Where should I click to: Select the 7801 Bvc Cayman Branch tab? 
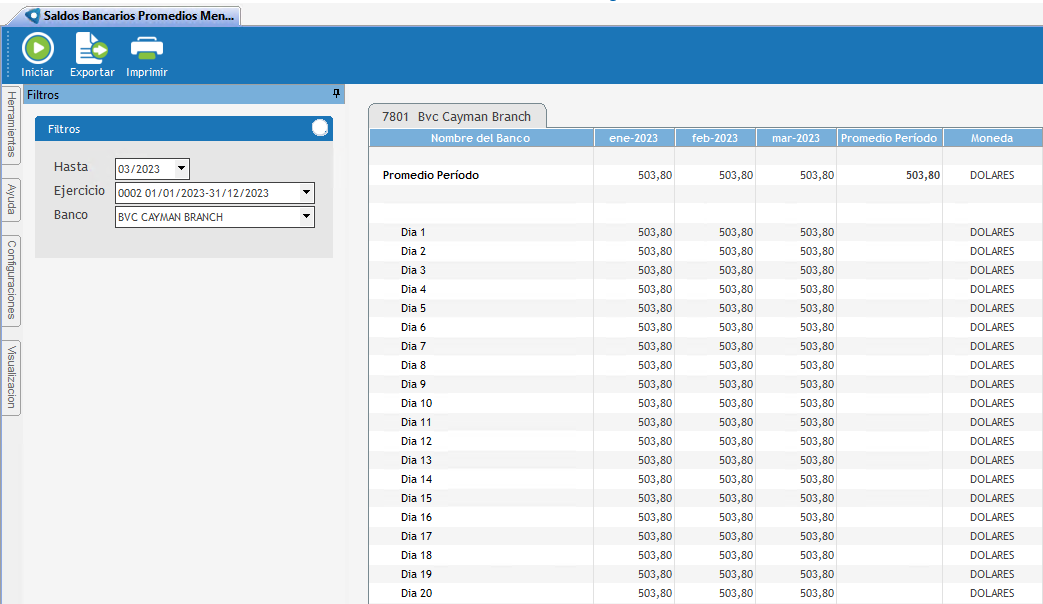tap(457, 116)
